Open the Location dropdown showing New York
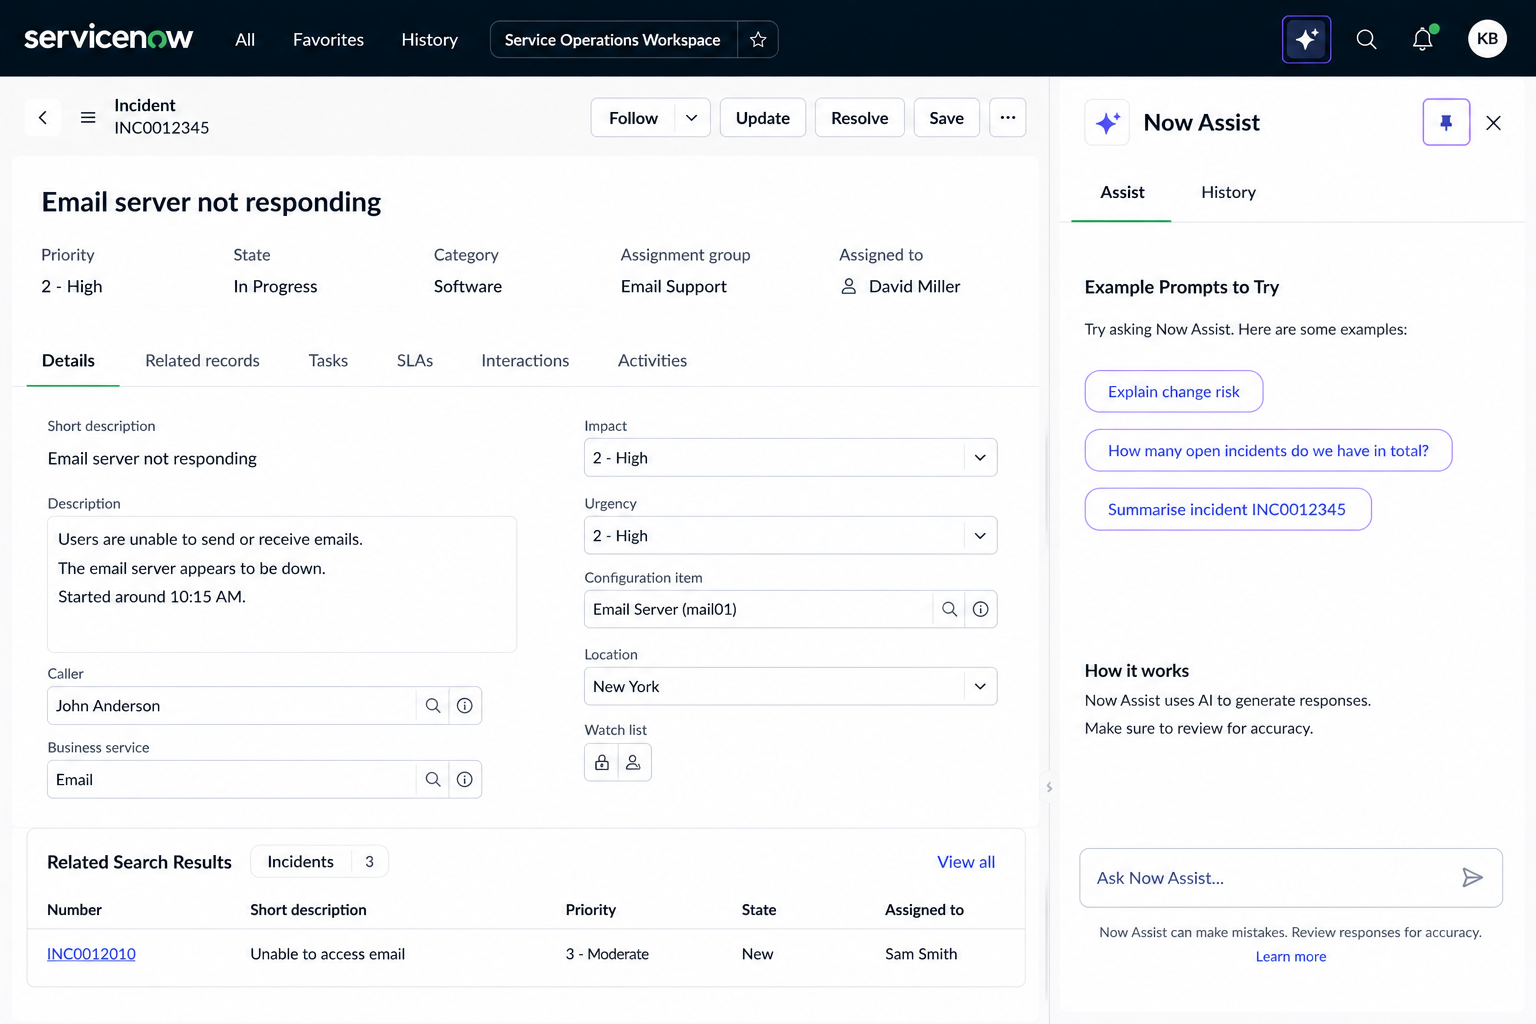 point(790,686)
